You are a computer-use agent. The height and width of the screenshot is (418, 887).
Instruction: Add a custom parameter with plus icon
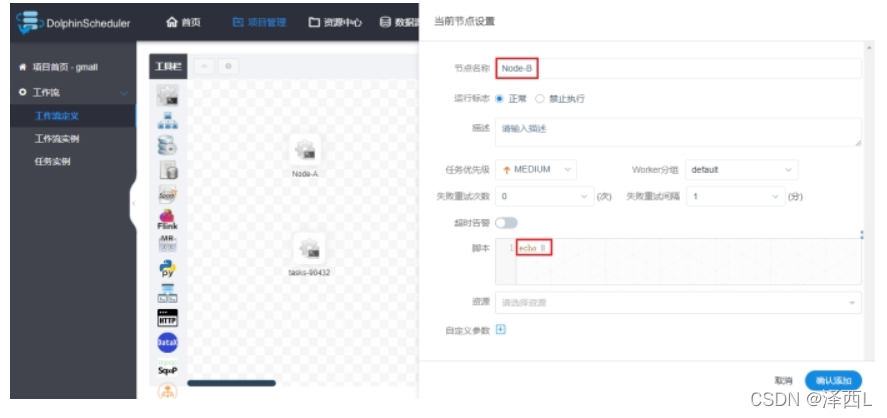(500, 329)
